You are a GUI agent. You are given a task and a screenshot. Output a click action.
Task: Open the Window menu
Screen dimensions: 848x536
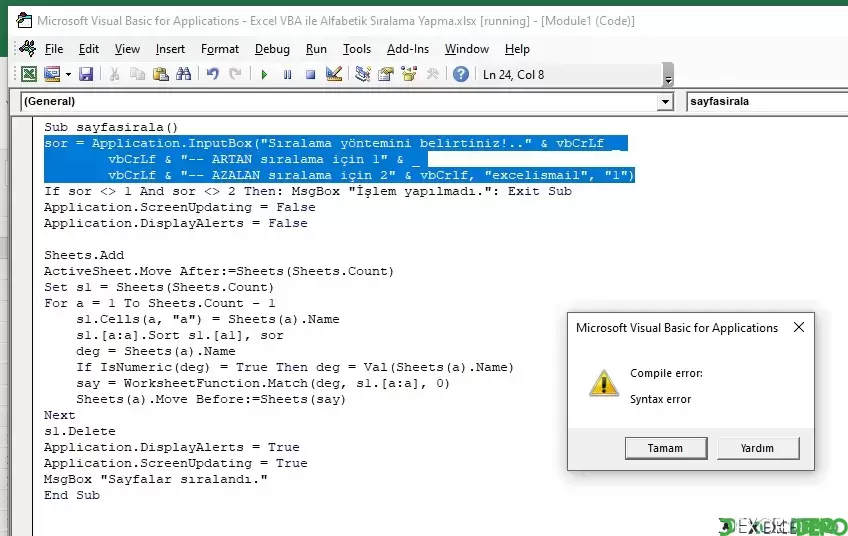467,49
